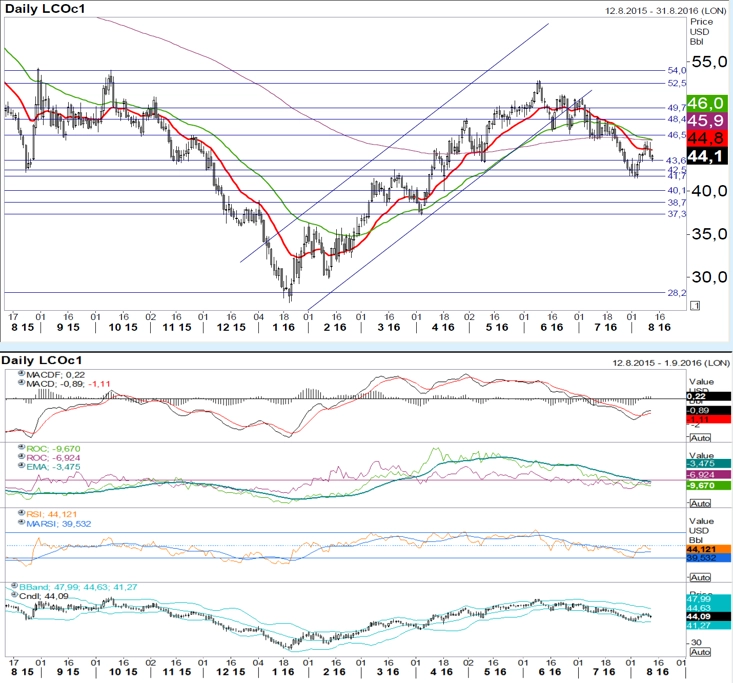733x683 pixels.
Task: Select the top Daily LCOc1 chart title
Action: (x=45, y=9)
